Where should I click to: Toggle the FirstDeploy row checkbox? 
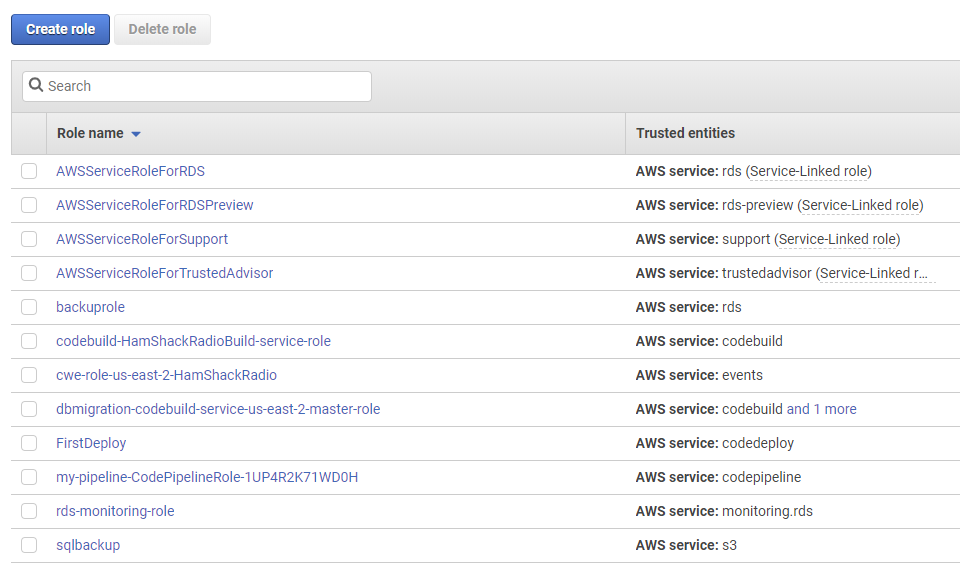point(29,443)
